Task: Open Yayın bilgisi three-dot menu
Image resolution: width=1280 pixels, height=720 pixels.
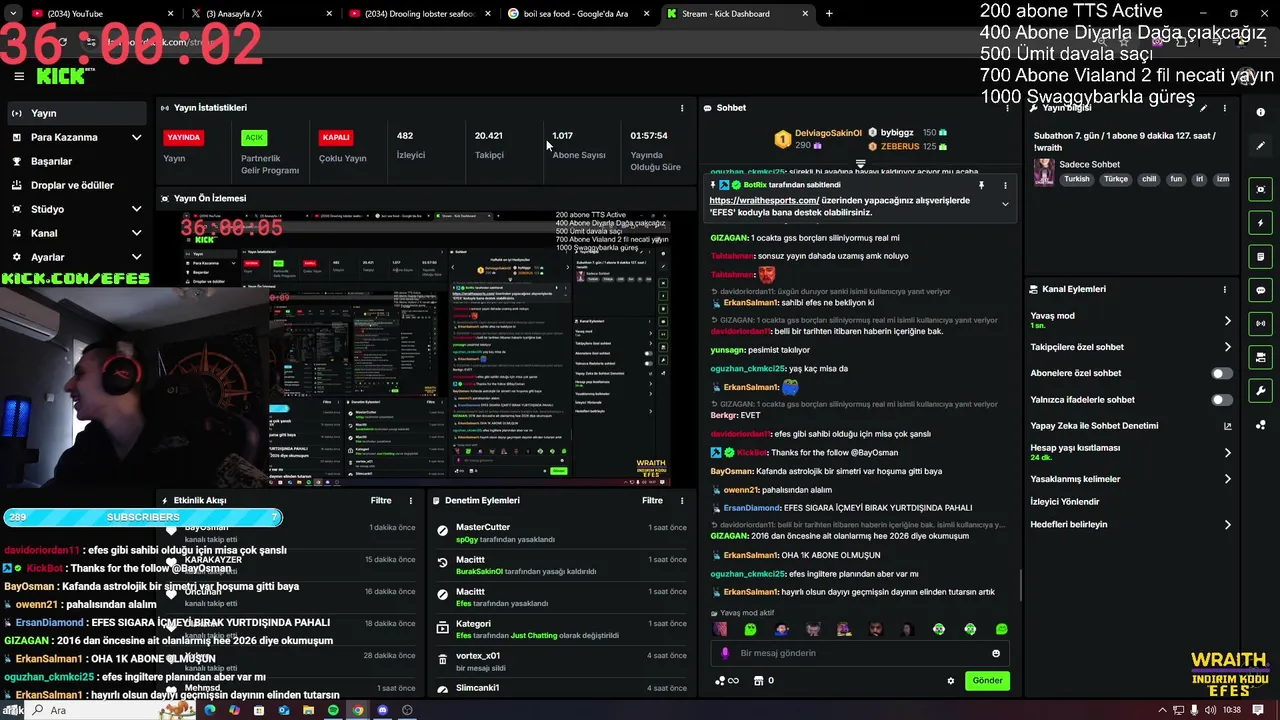Action: (1224, 108)
